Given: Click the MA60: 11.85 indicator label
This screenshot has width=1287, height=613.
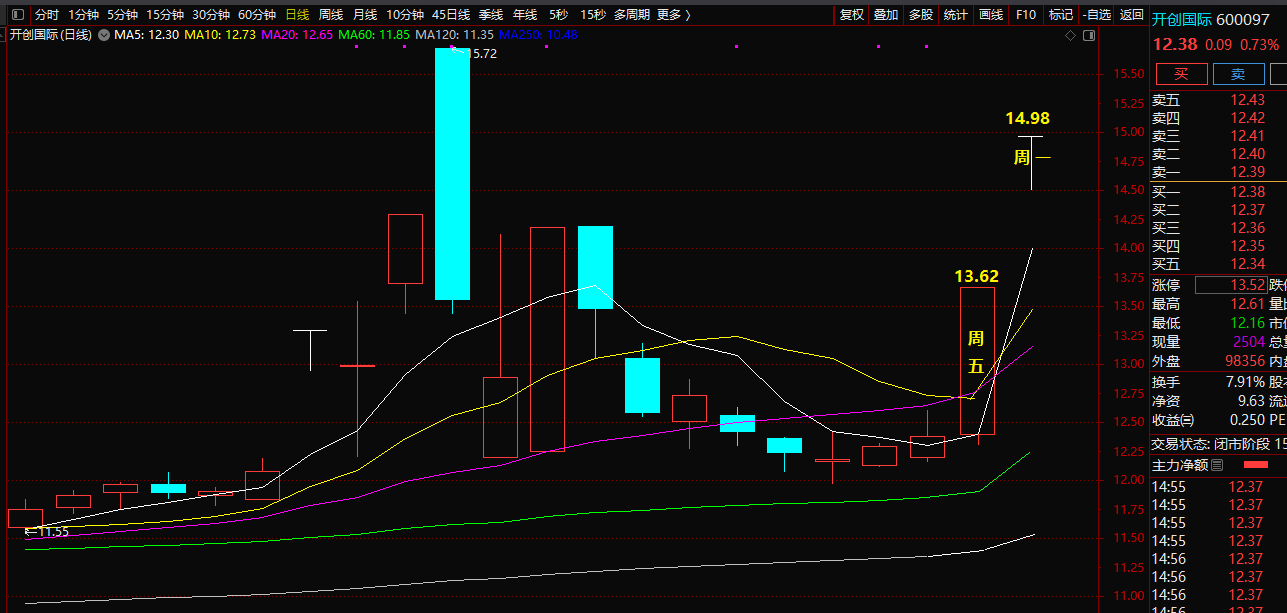Looking at the screenshot, I should 374,35.
